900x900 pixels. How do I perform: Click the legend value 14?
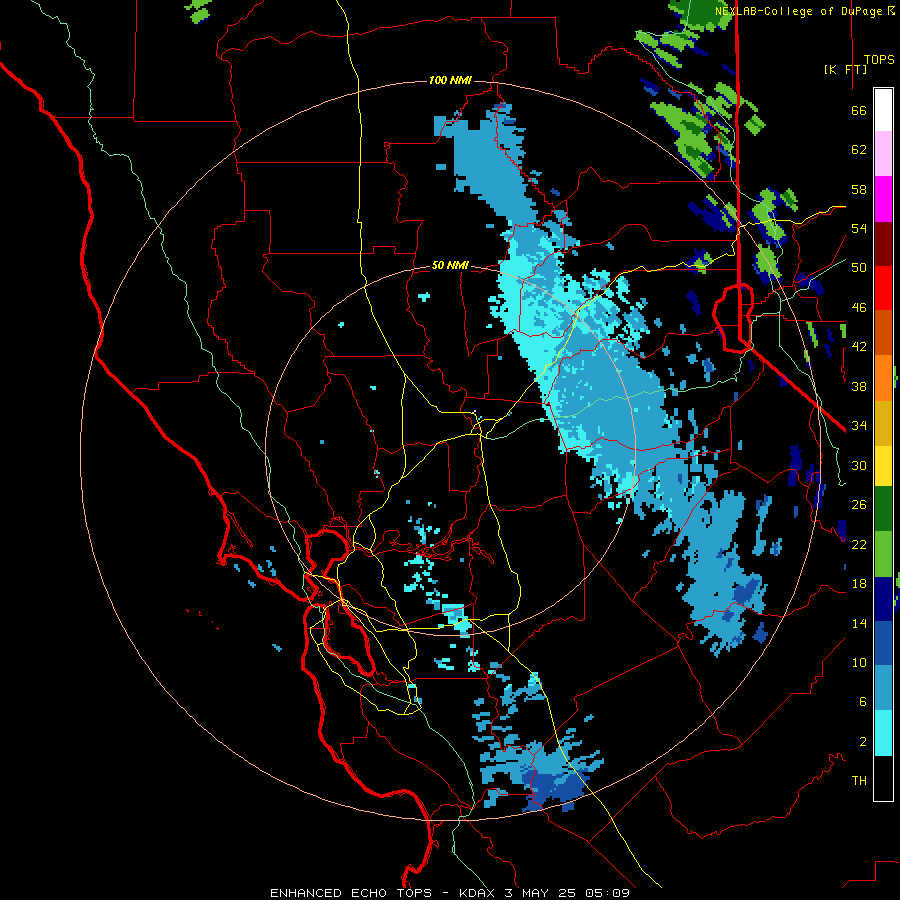(x=859, y=623)
